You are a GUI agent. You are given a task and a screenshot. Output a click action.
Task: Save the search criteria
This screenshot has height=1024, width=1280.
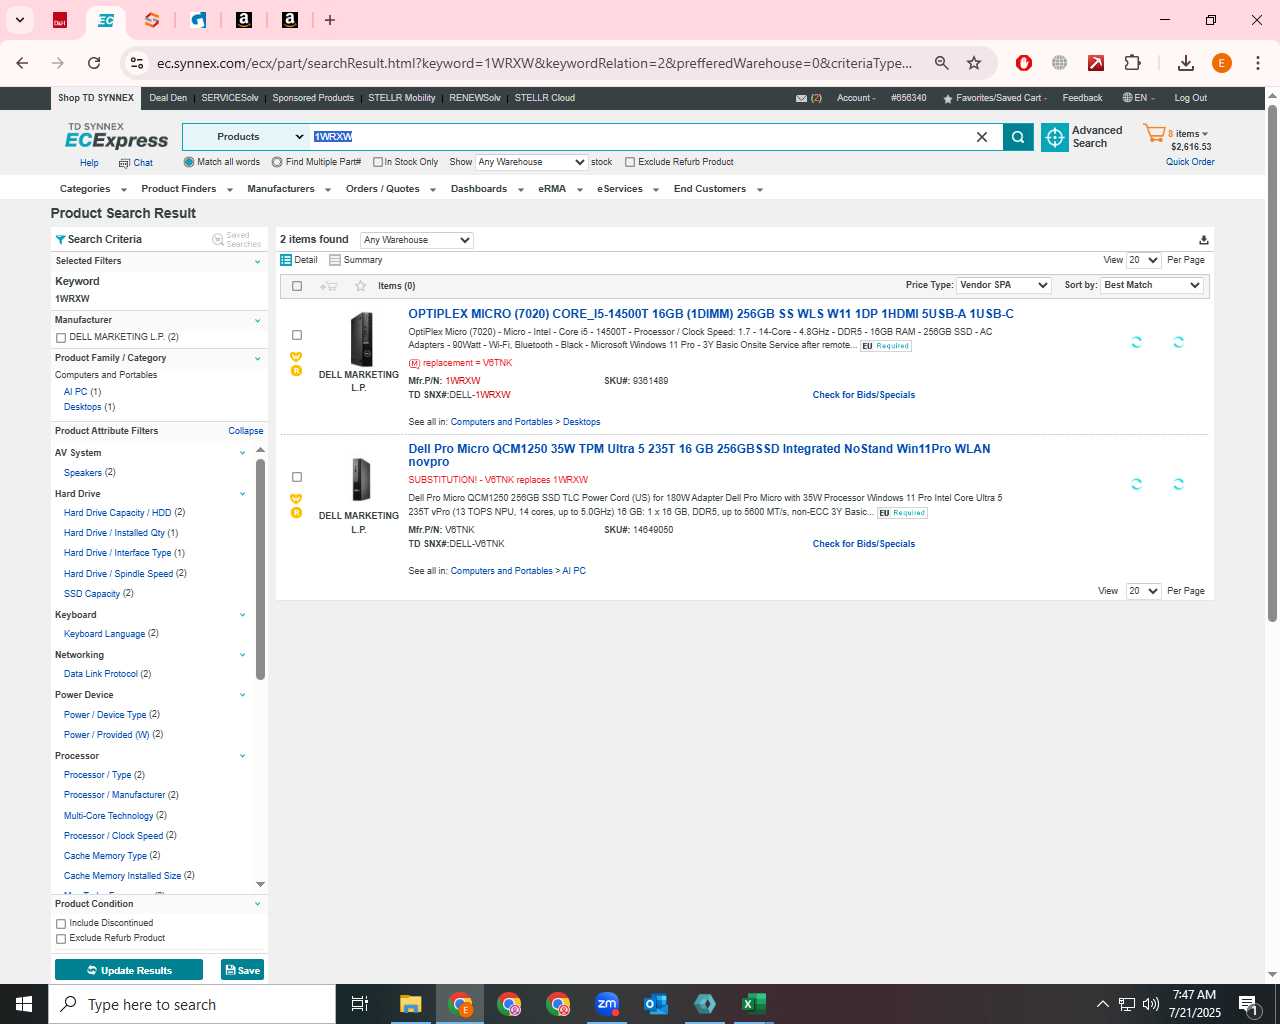pyautogui.click(x=242, y=970)
